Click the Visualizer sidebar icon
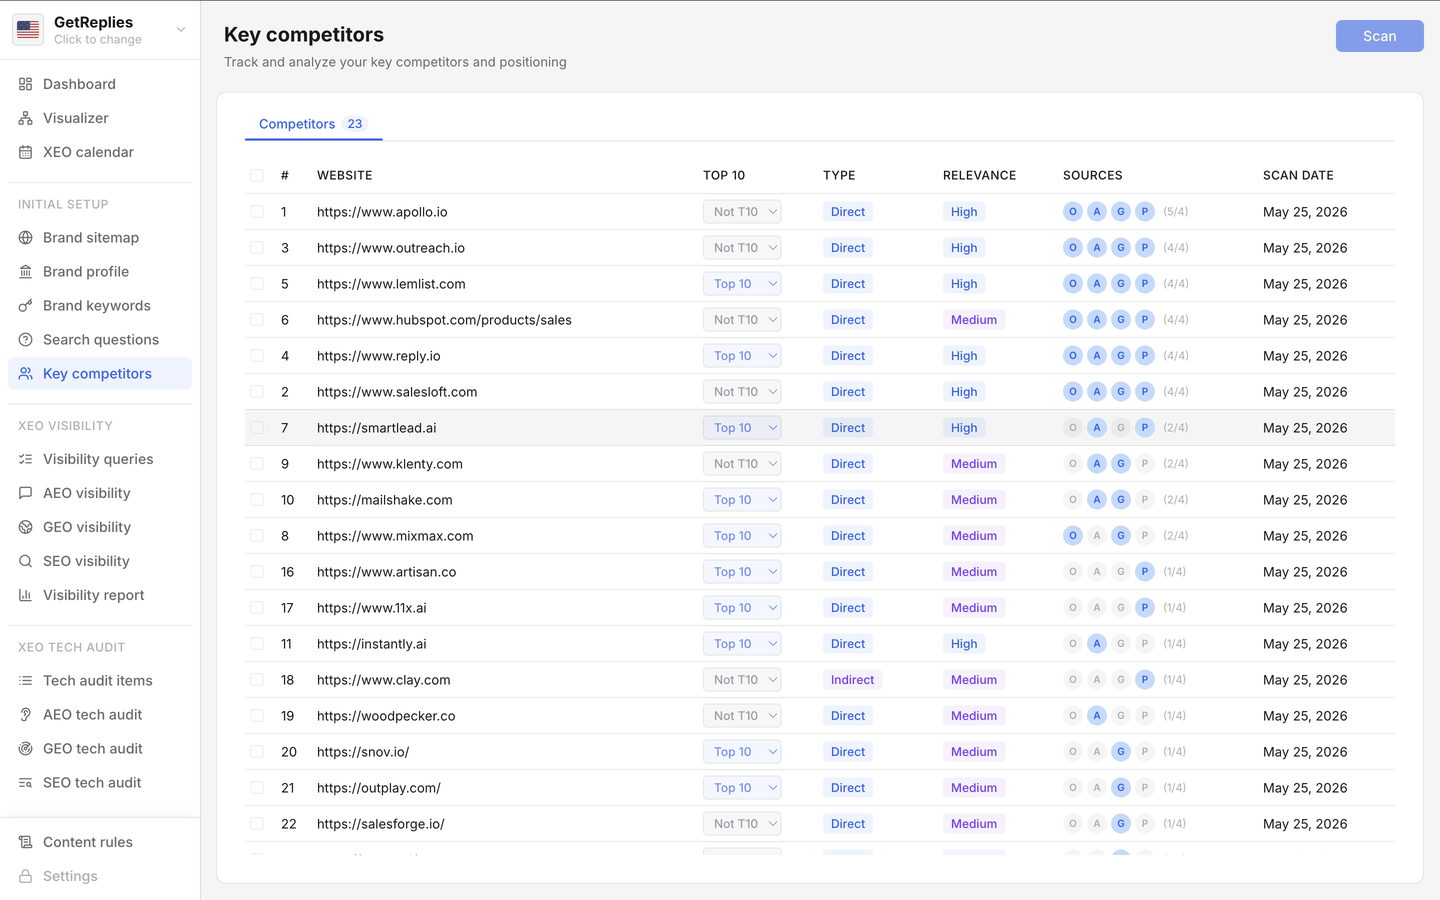 [x=26, y=118]
